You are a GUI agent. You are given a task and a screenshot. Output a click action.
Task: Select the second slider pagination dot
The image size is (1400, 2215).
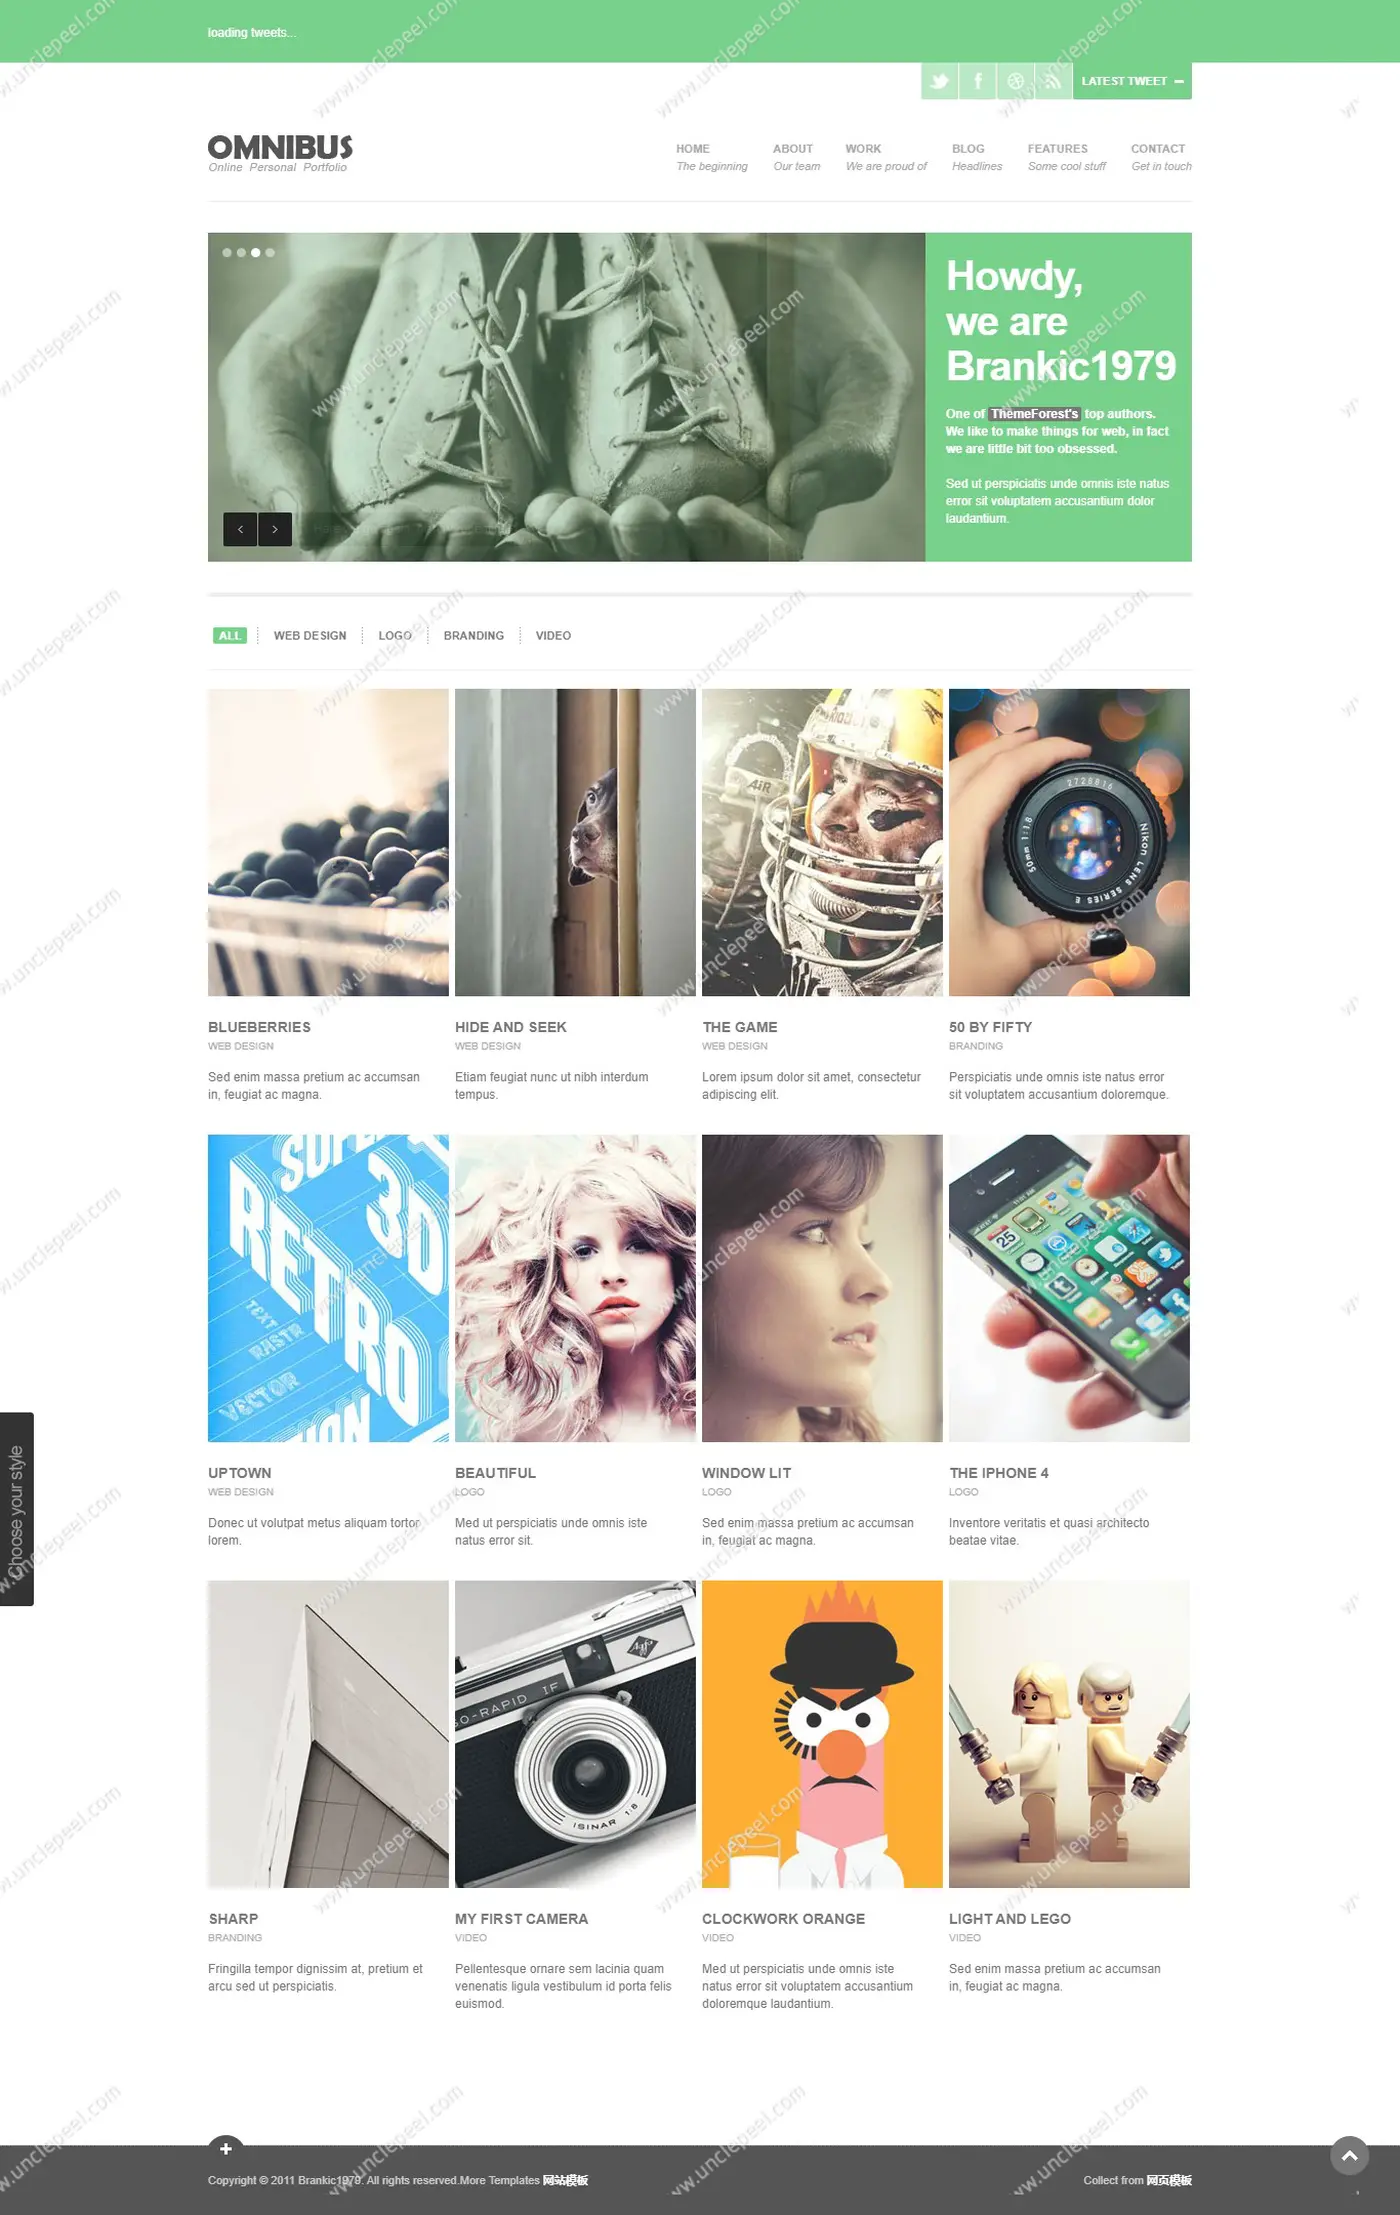(x=241, y=253)
